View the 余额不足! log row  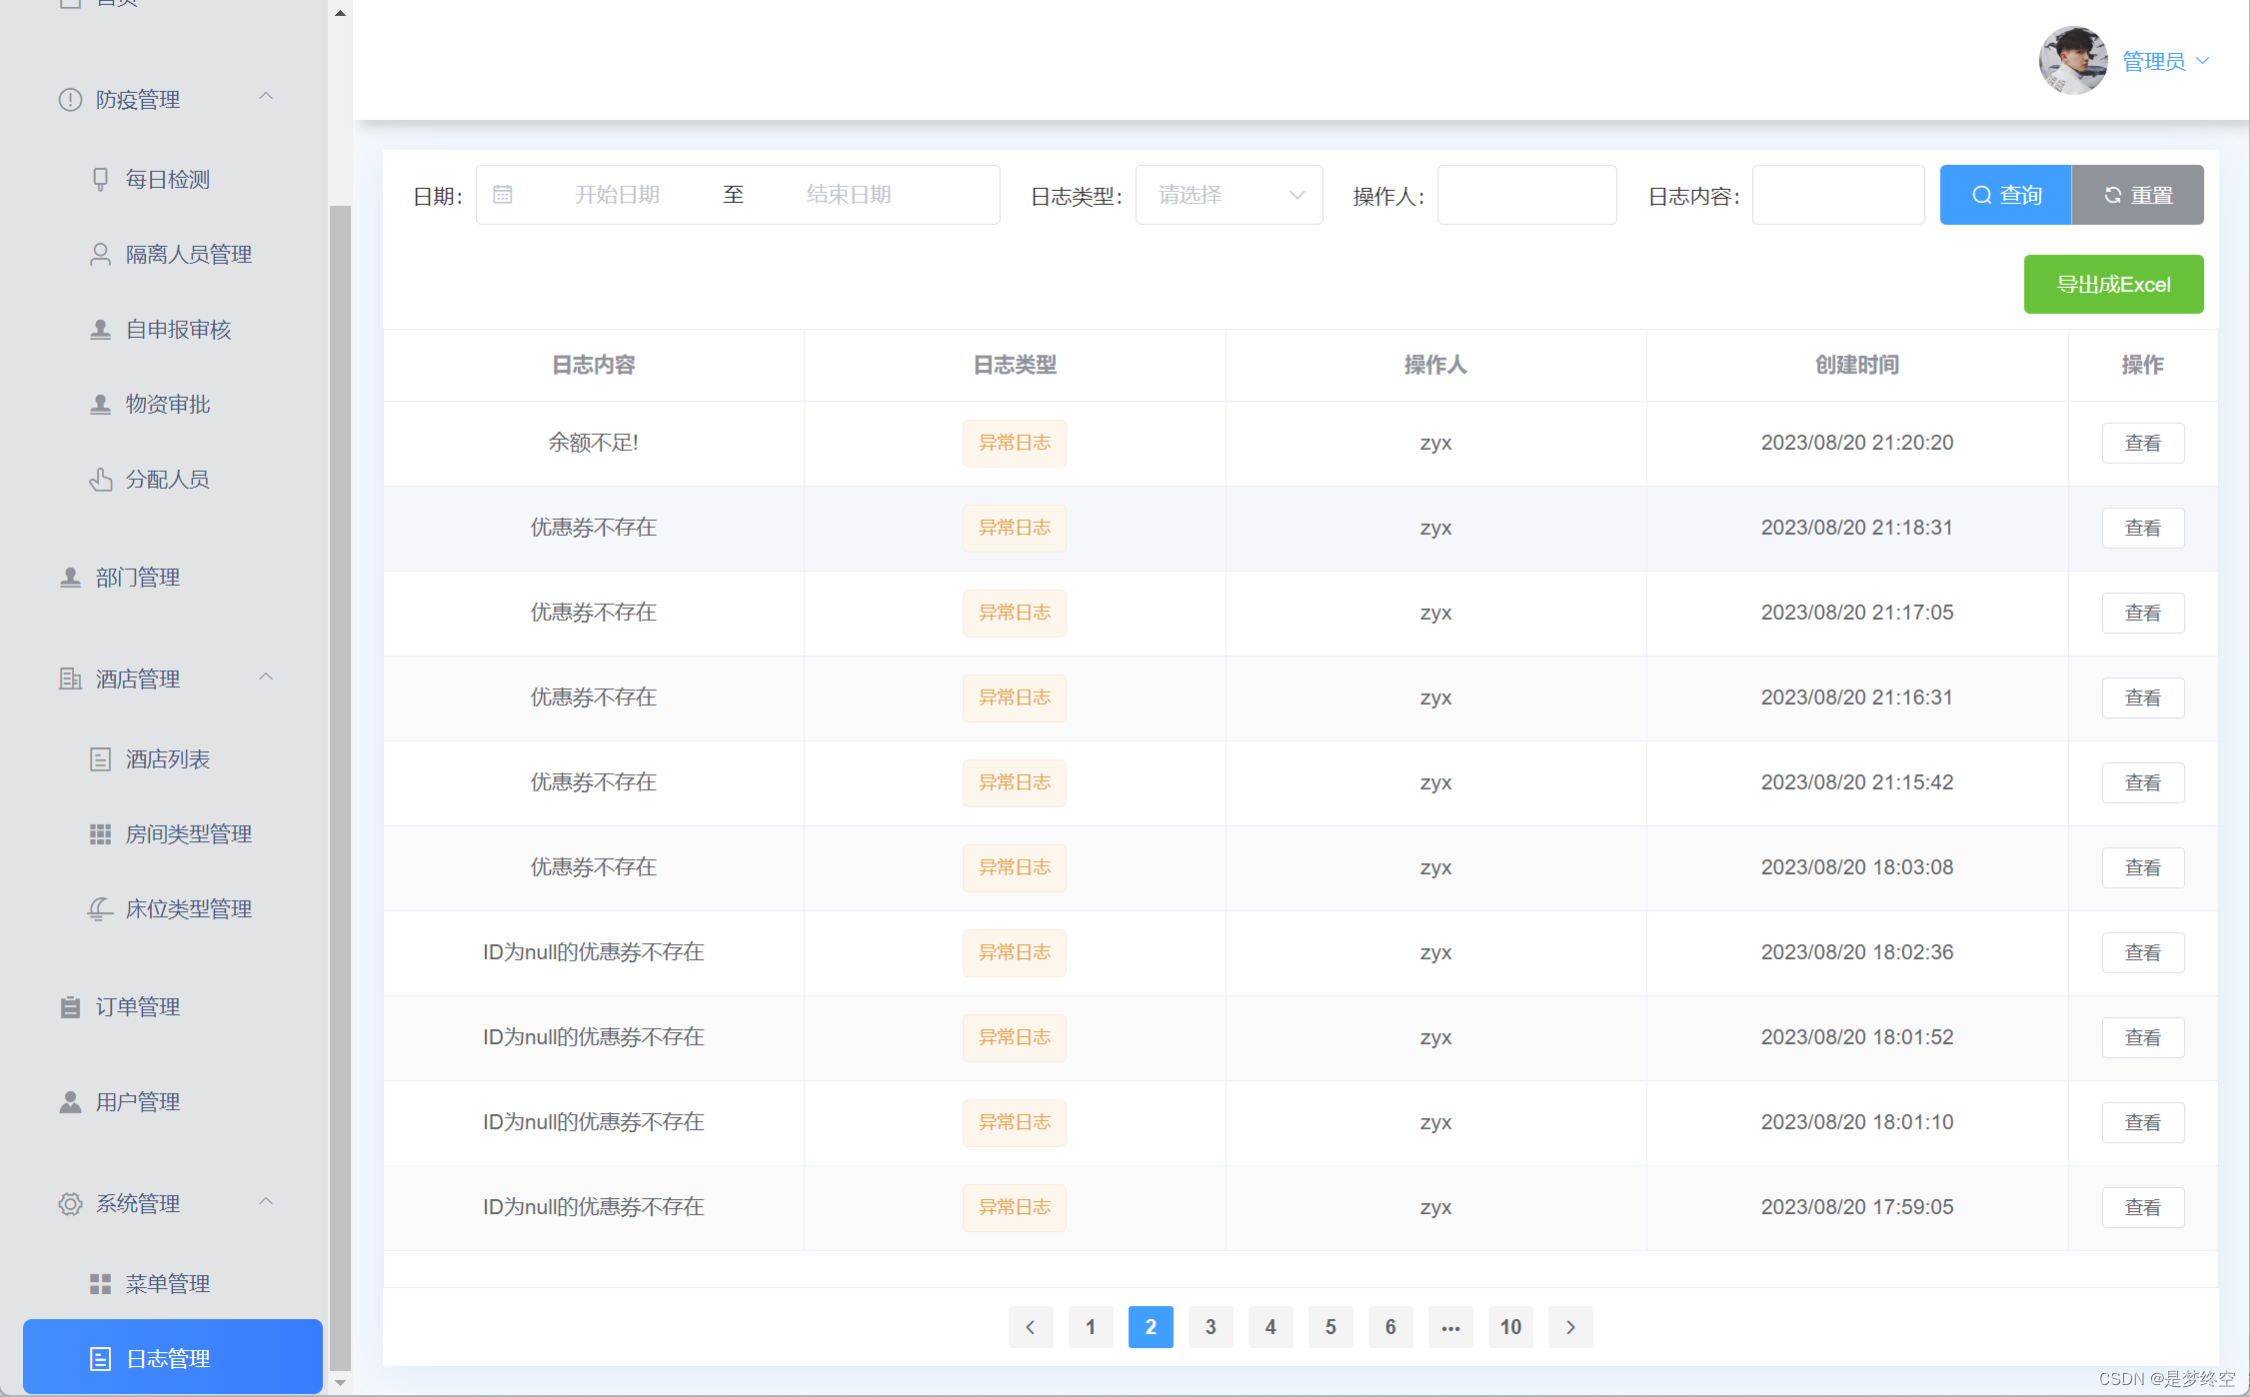point(2142,443)
